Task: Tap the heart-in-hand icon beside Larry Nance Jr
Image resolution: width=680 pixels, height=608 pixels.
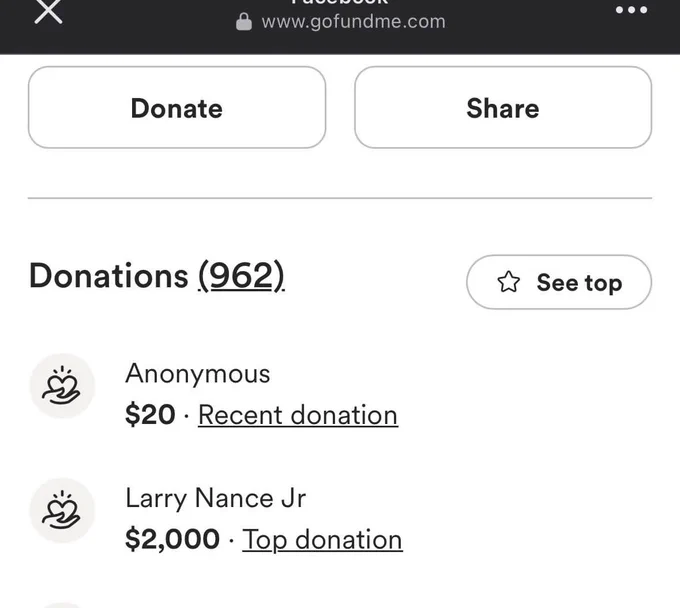Action: (x=62, y=510)
